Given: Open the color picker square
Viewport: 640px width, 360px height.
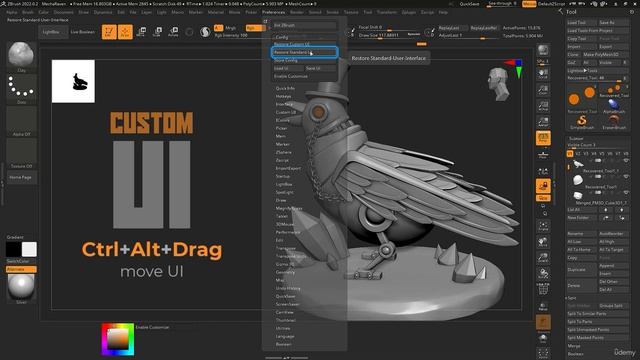Looking at the screenshot, I should click(x=118, y=339).
